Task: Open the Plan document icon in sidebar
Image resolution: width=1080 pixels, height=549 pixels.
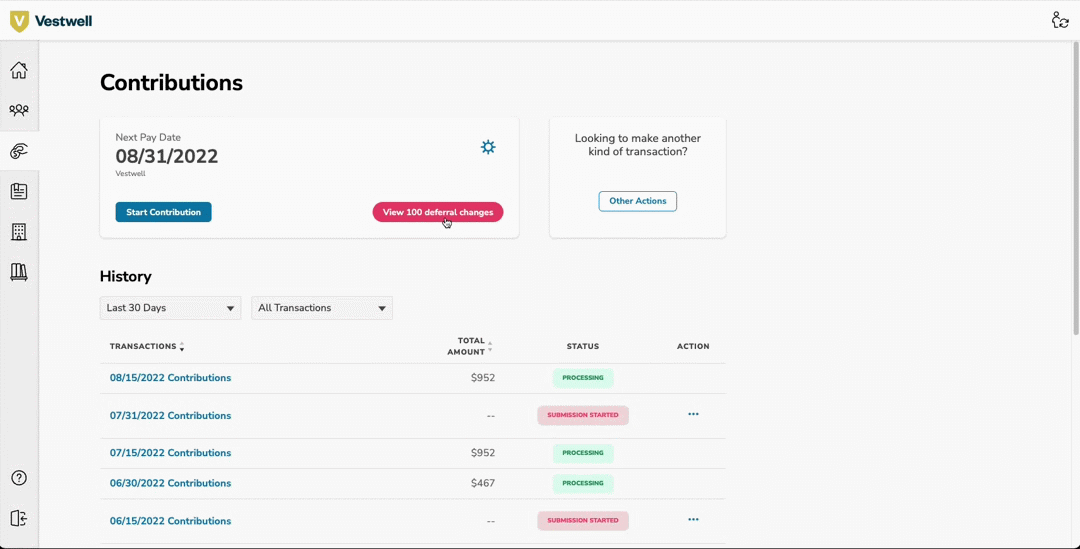Action: pos(19,191)
